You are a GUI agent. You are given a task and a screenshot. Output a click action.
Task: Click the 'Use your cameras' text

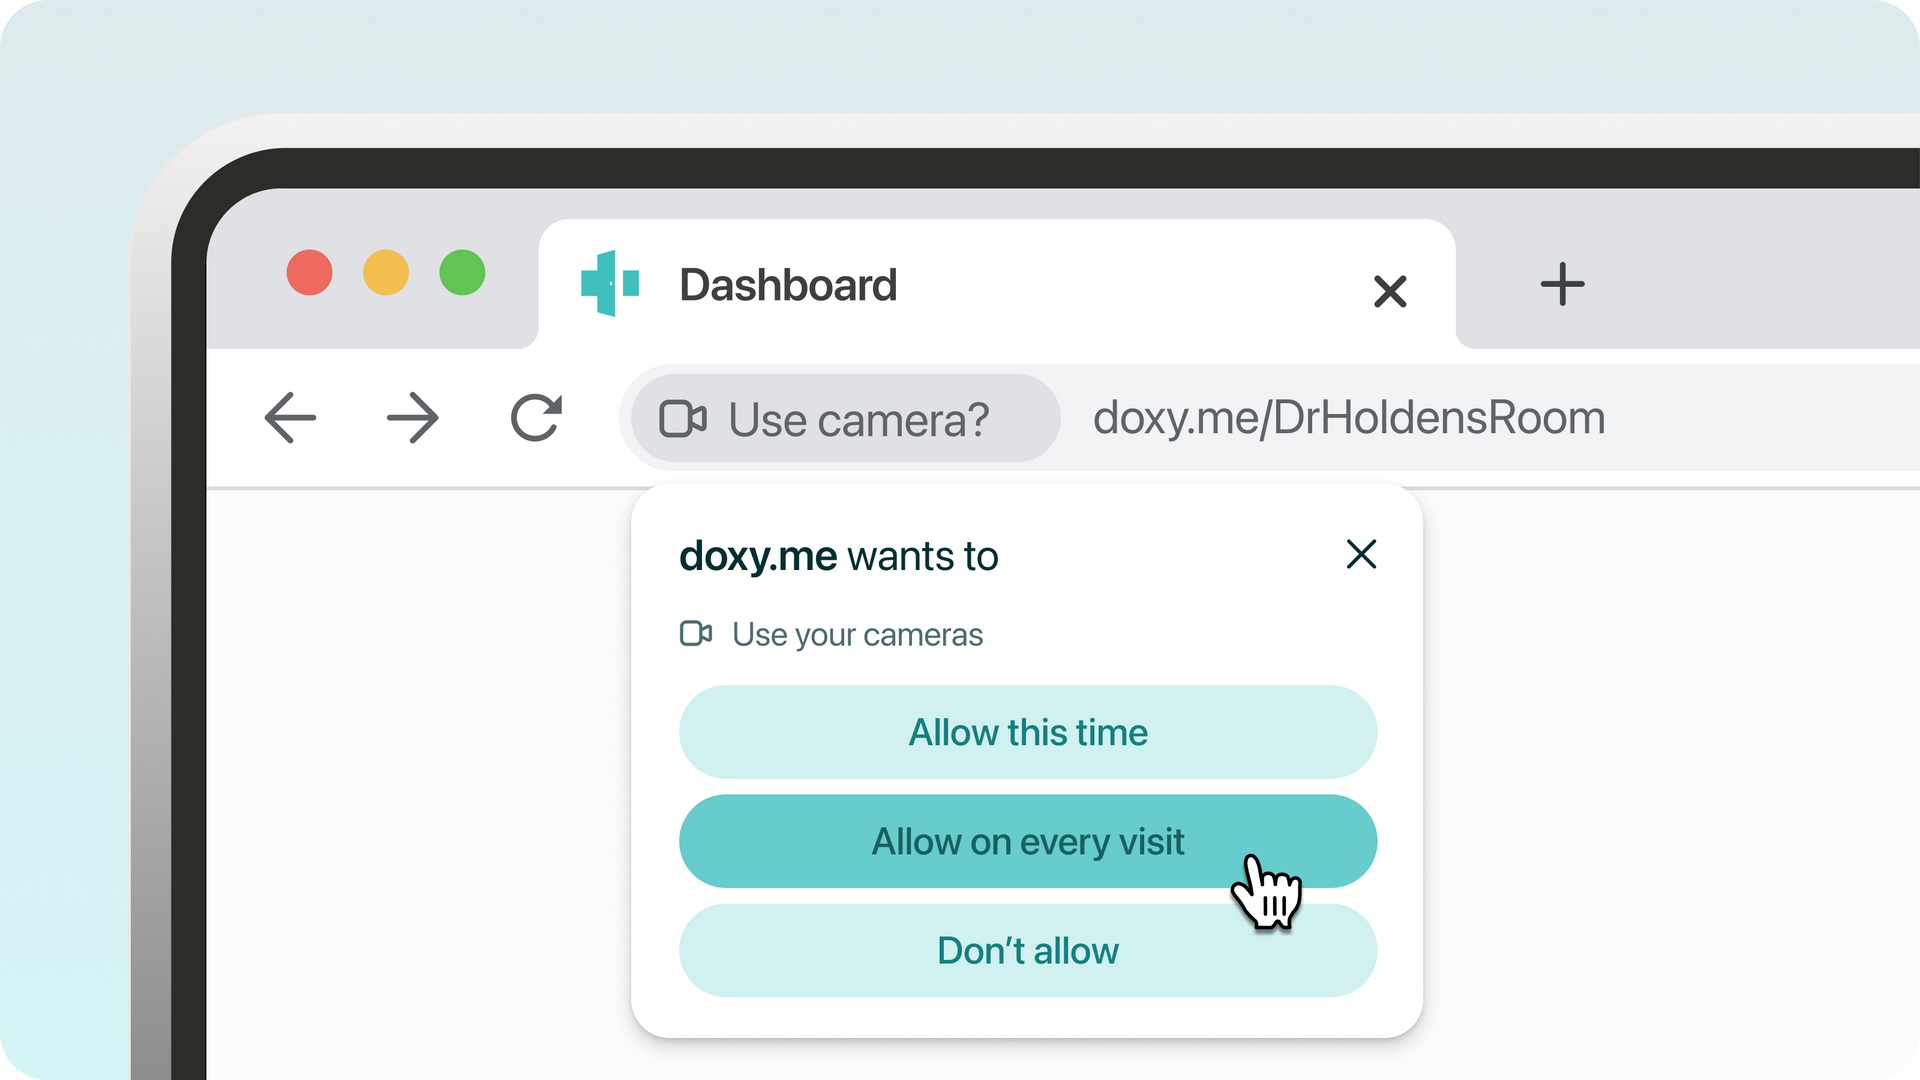(x=857, y=635)
